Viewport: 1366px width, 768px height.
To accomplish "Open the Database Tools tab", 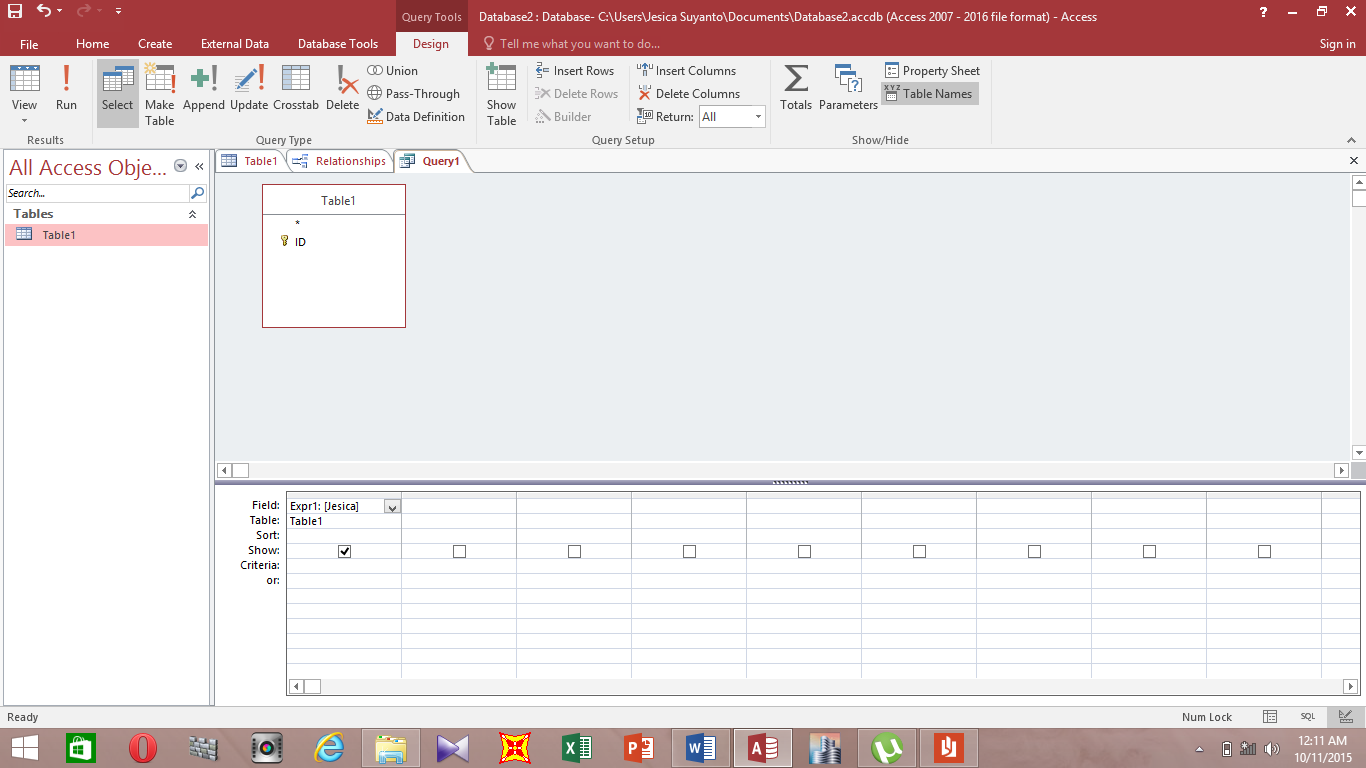I will pyautogui.click(x=338, y=44).
